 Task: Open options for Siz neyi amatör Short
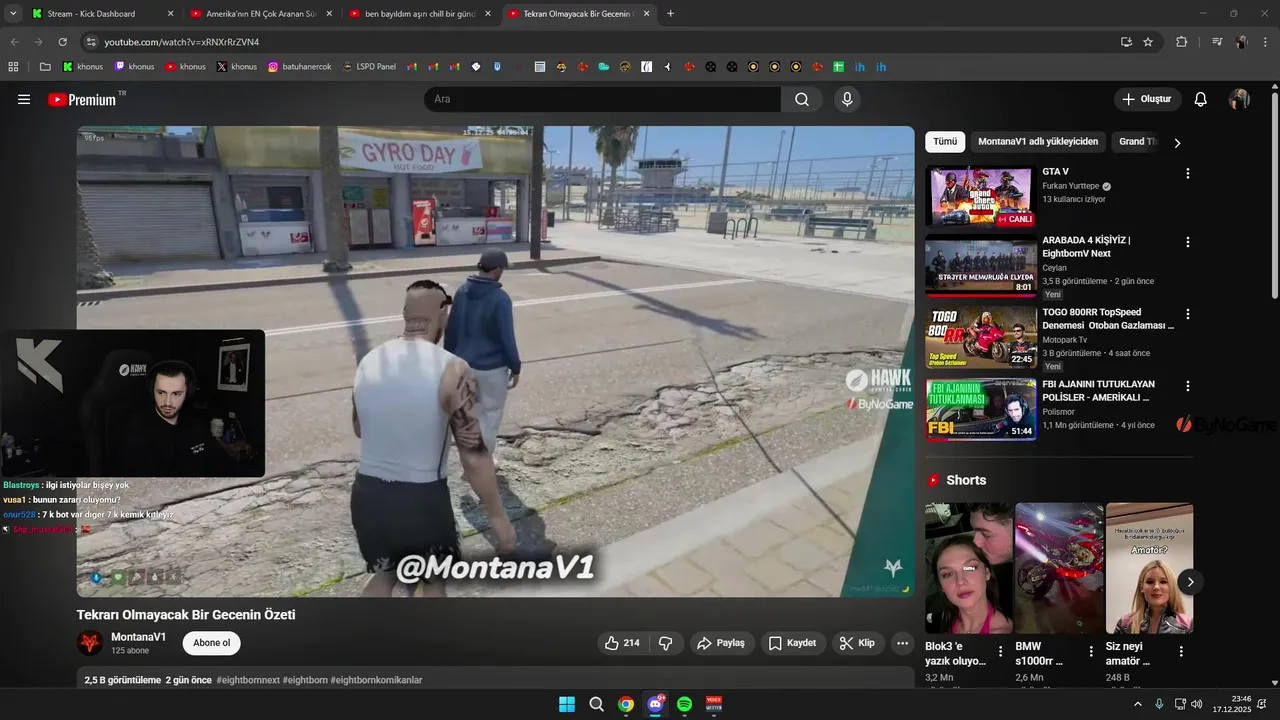pyautogui.click(x=1181, y=651)
